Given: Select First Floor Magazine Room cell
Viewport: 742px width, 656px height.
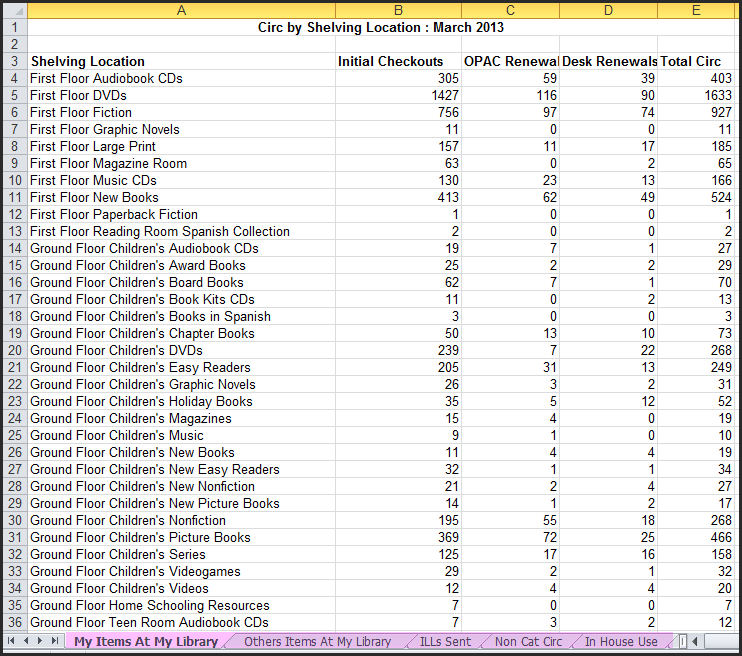Looking at the screenshot, I should [x=181, y=164].
